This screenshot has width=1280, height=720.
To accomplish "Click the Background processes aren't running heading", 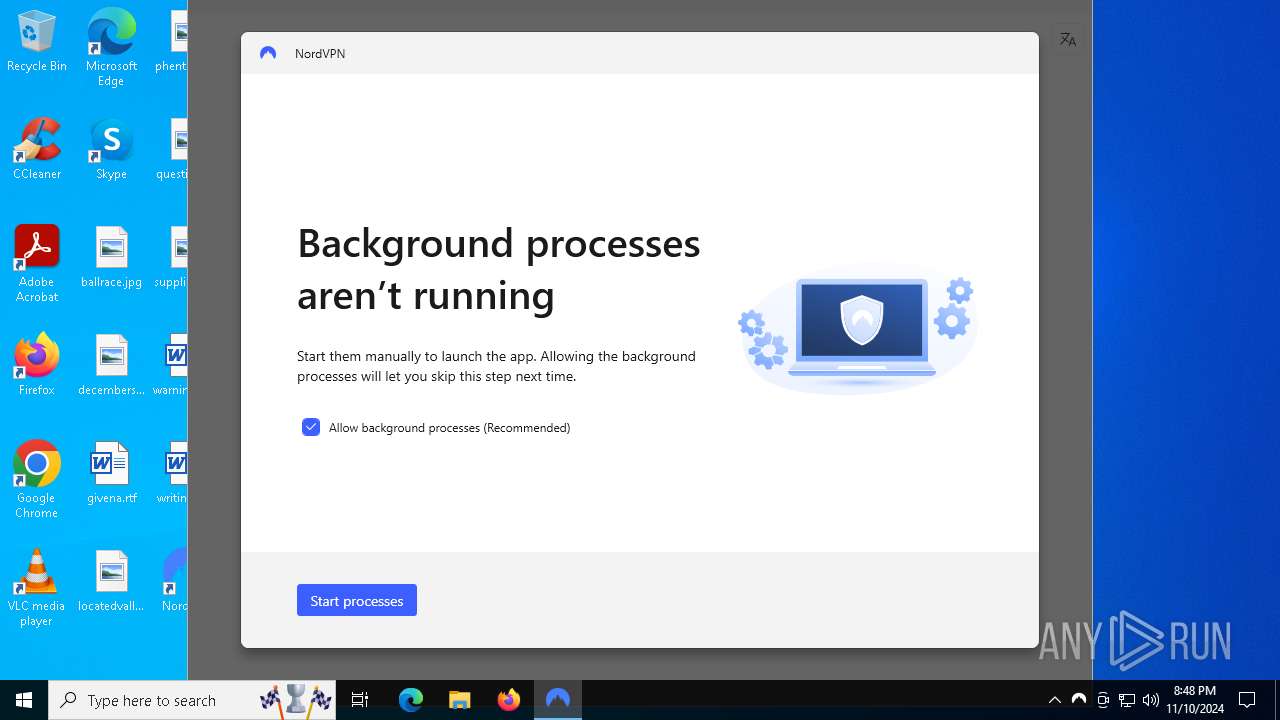I will point(499,269).
